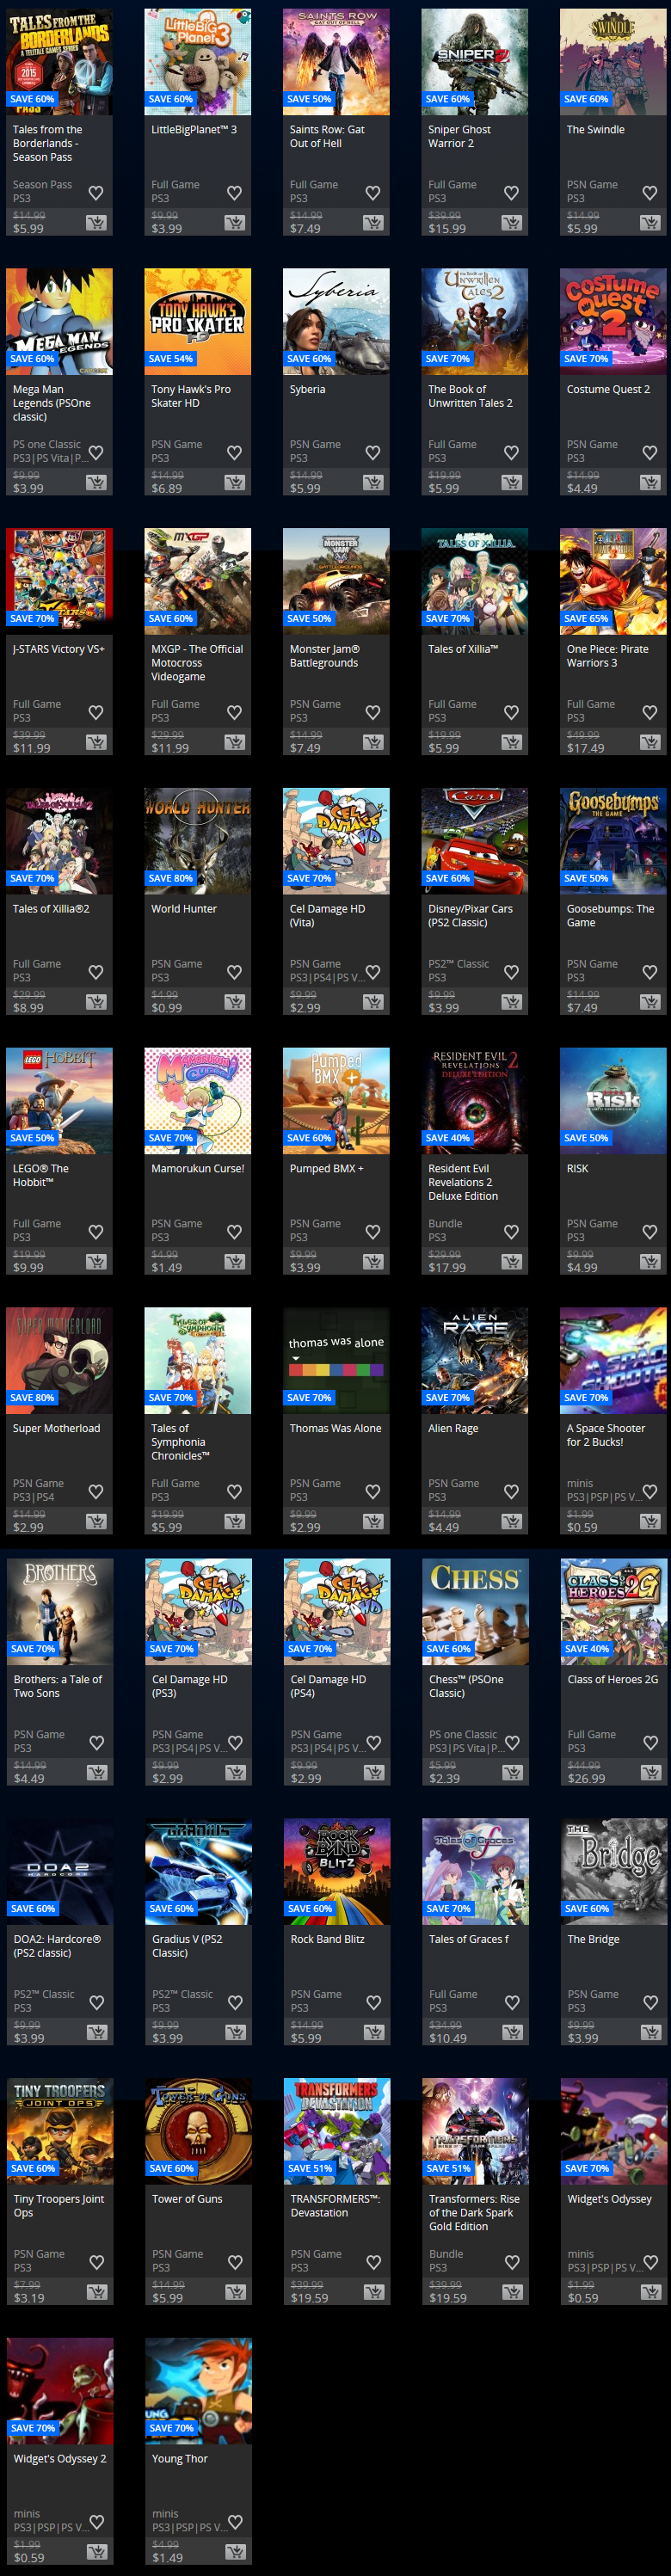Open the Young Thor title link
The width and height of the screenshot is (671, 2576).
pyautogui.click(x=180, y=2458)
